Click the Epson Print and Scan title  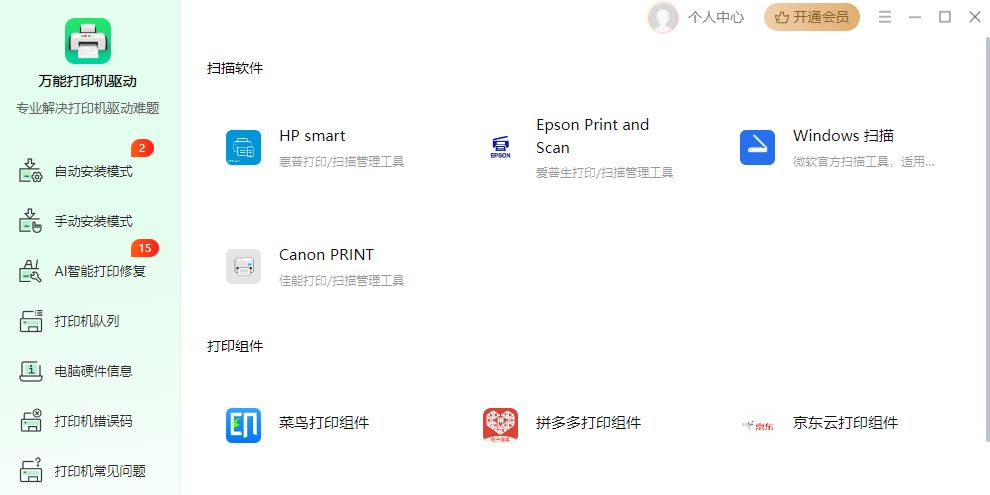(592, 136)
